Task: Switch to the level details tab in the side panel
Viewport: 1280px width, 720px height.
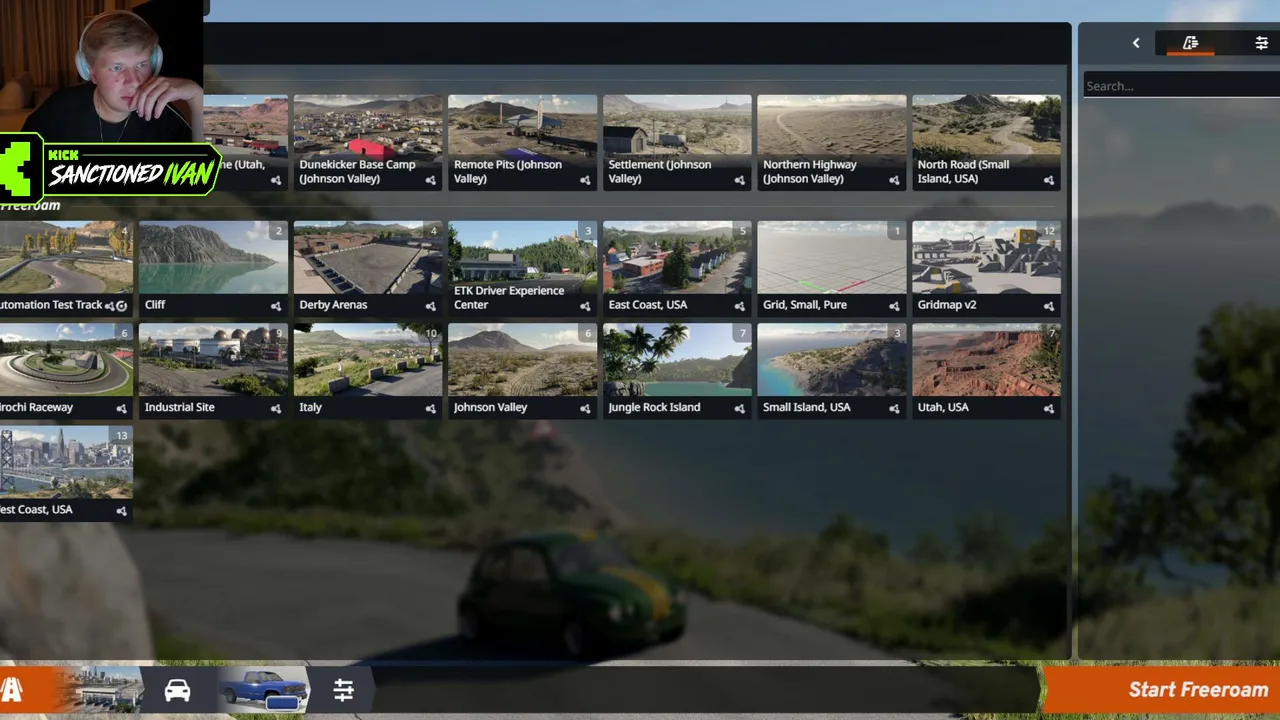Action: point(1190,43)
